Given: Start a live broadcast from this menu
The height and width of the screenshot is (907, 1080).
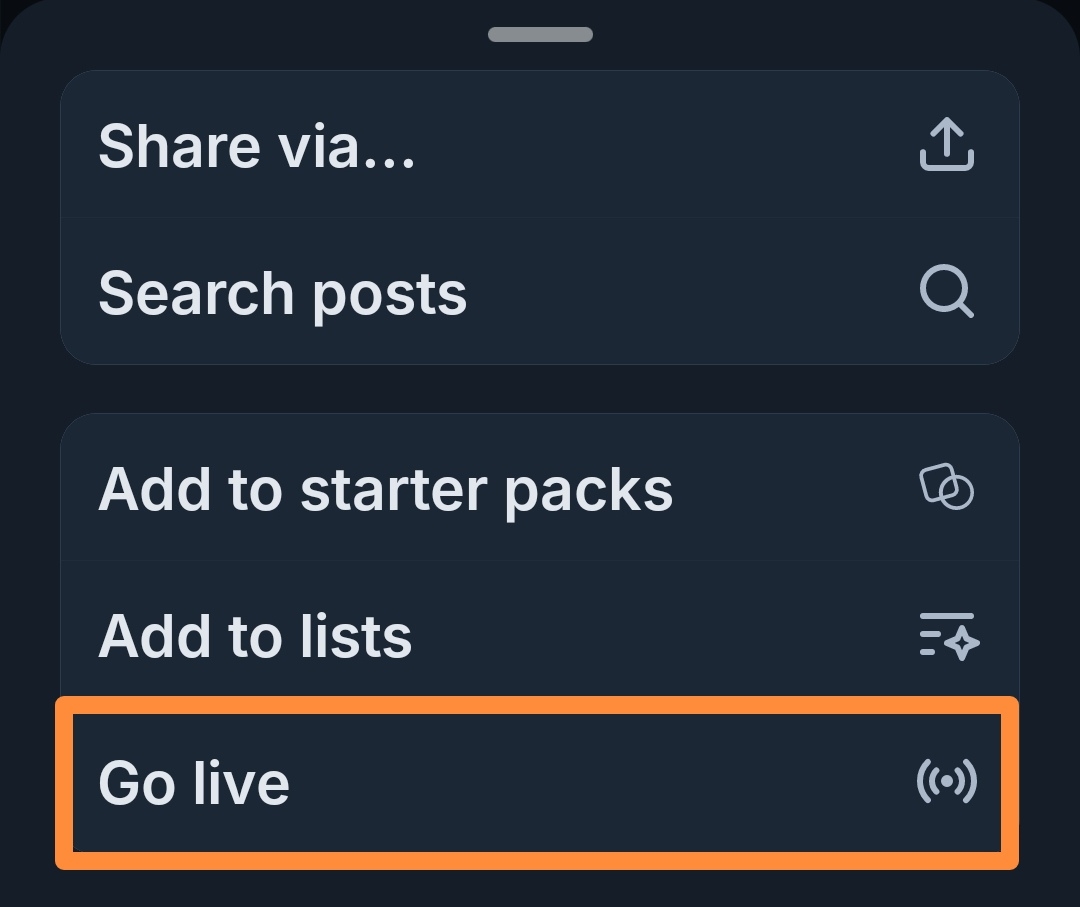Looking at the screenshot, I should tap(538, 782).
